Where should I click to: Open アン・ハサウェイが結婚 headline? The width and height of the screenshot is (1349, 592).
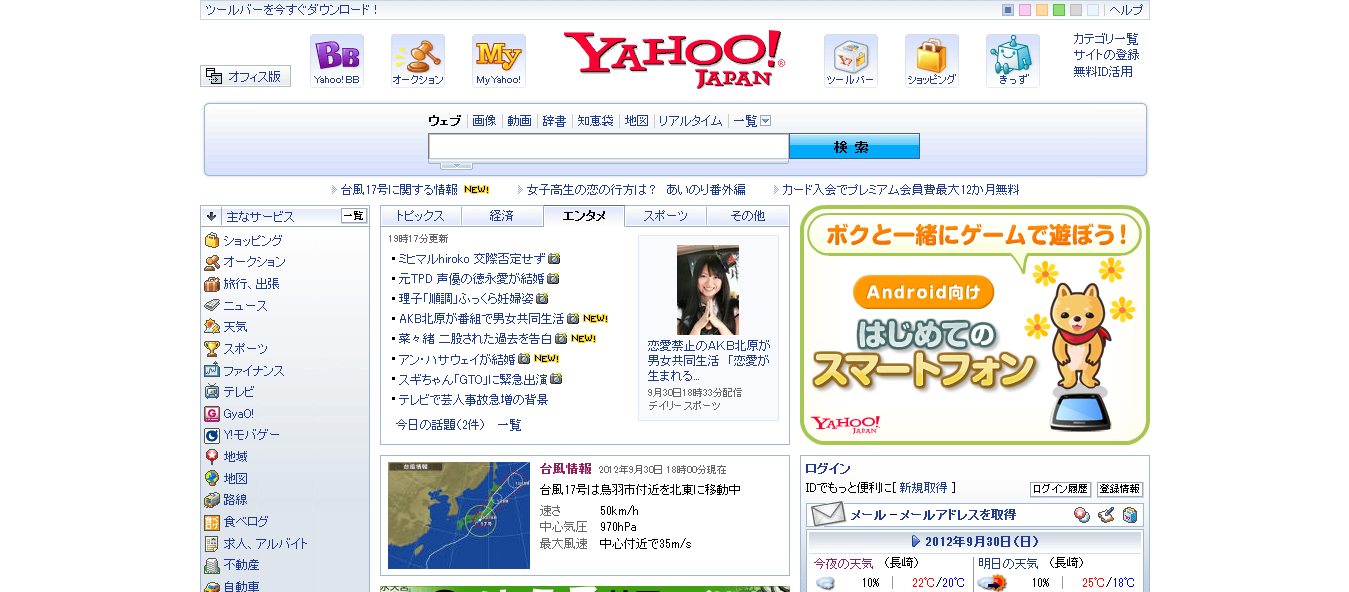[x=457, y=359]
